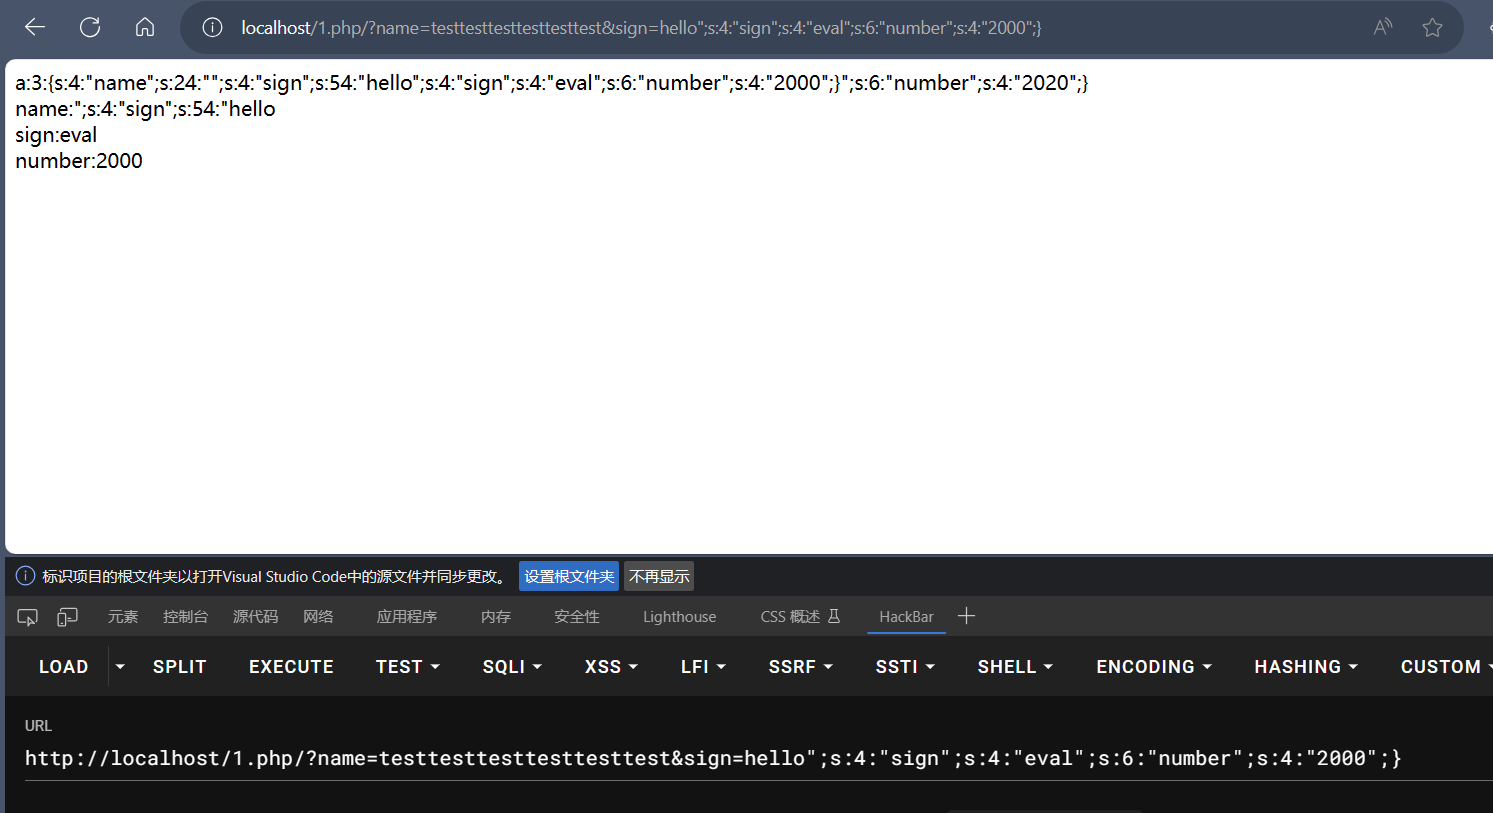Click HackBar SPLIT button
The image size is (1493, 813).
(x=180, y=667)
